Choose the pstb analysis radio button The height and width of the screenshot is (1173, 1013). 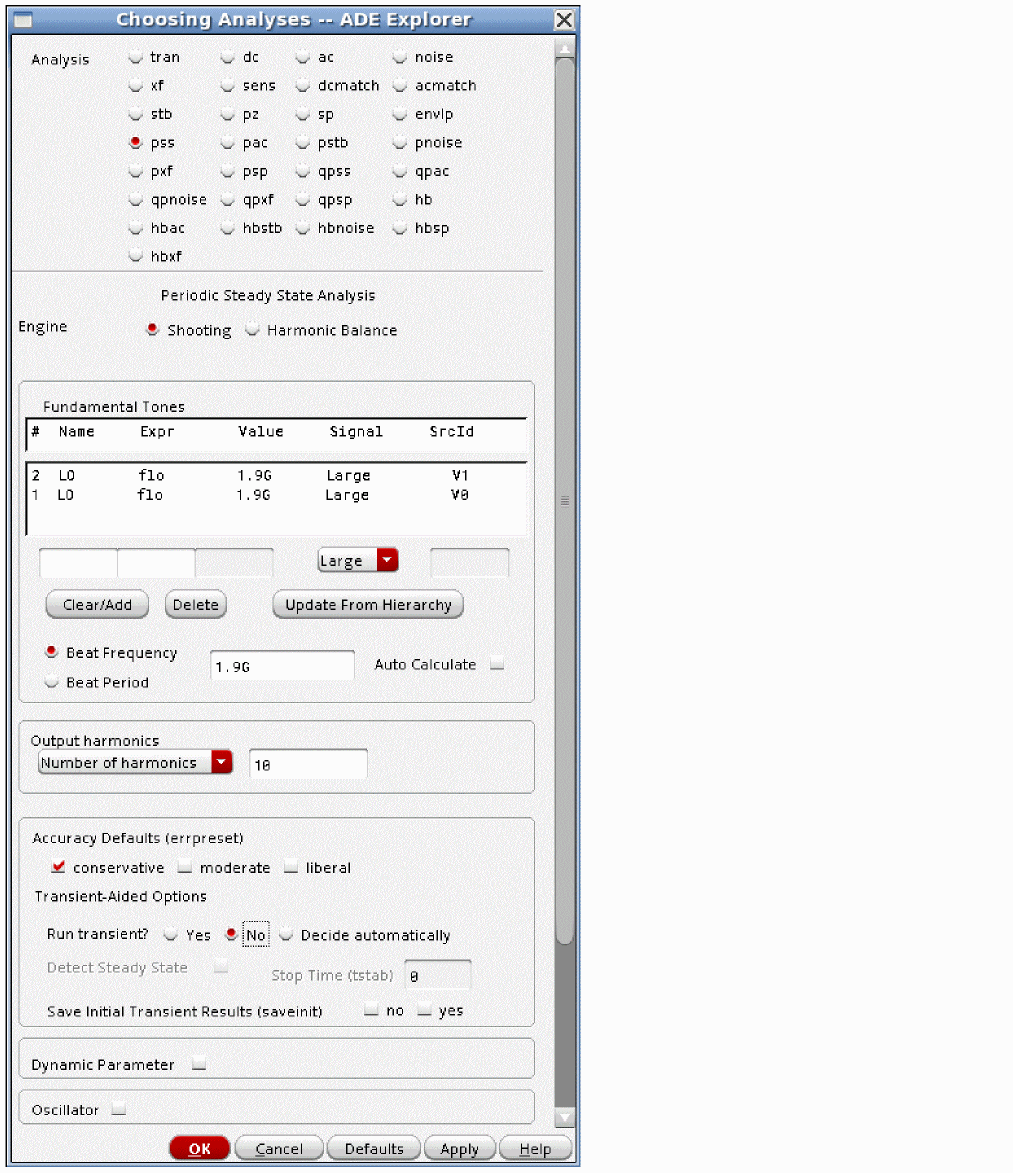tap(302, 142)
